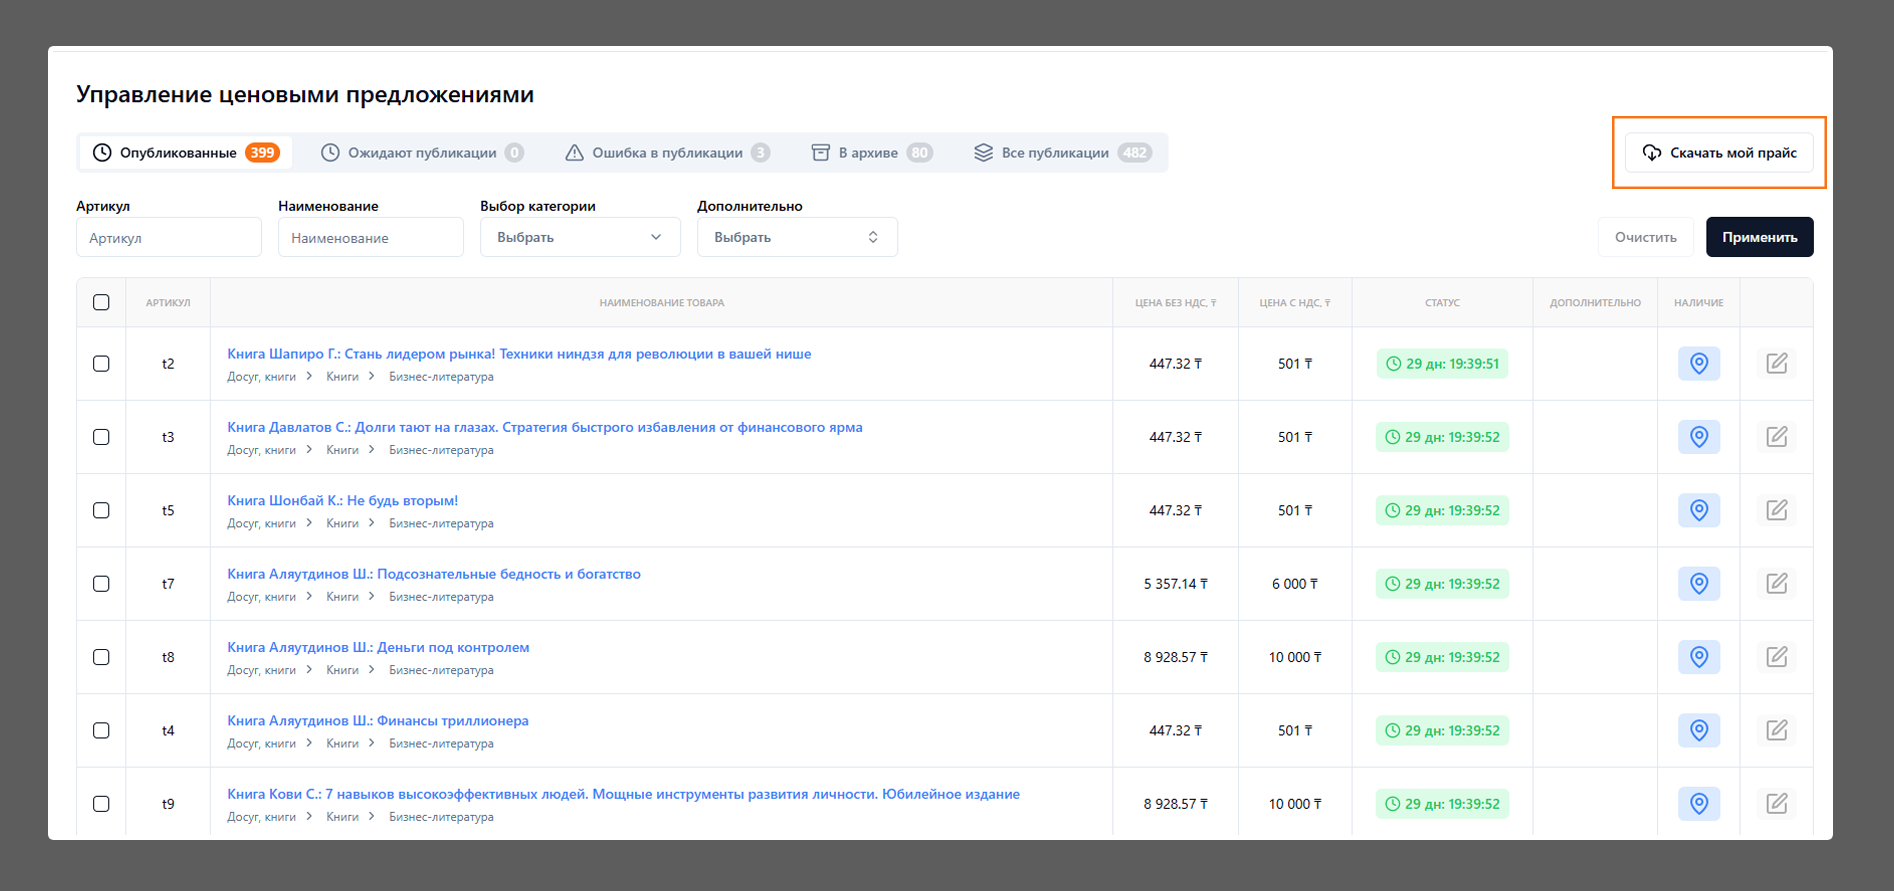Edit offer in row t2
The height and width of the screenshot is (891, 1894).
click(x=1776, y=363)
